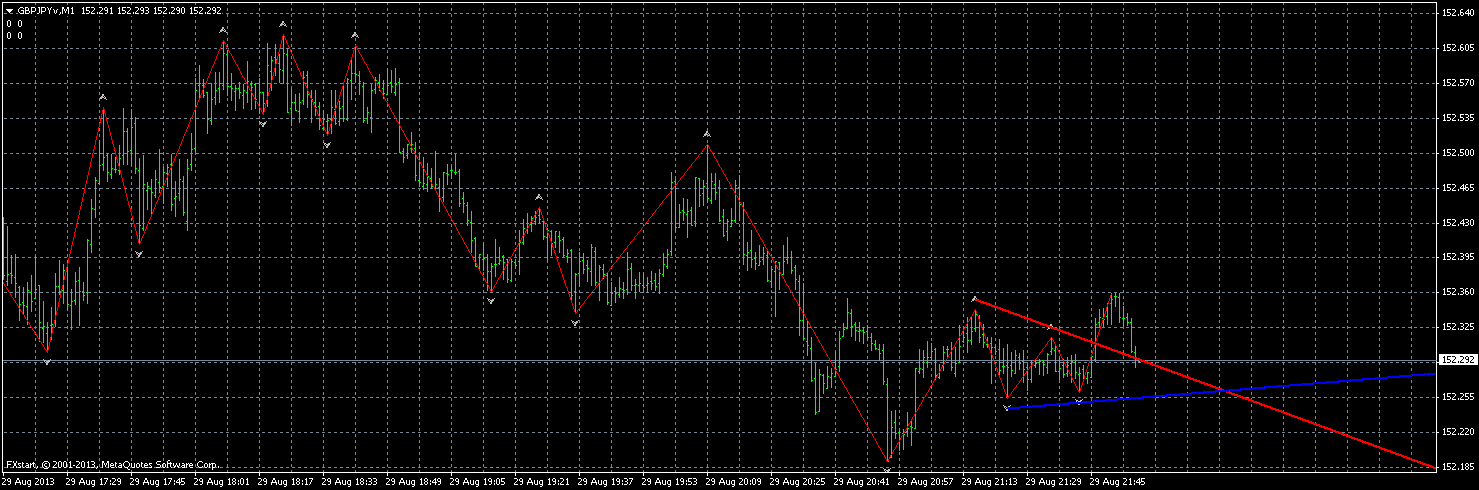Click the 152.570 price scale label
This screenshot has height=490, width=1479.
coord(1459,83)
